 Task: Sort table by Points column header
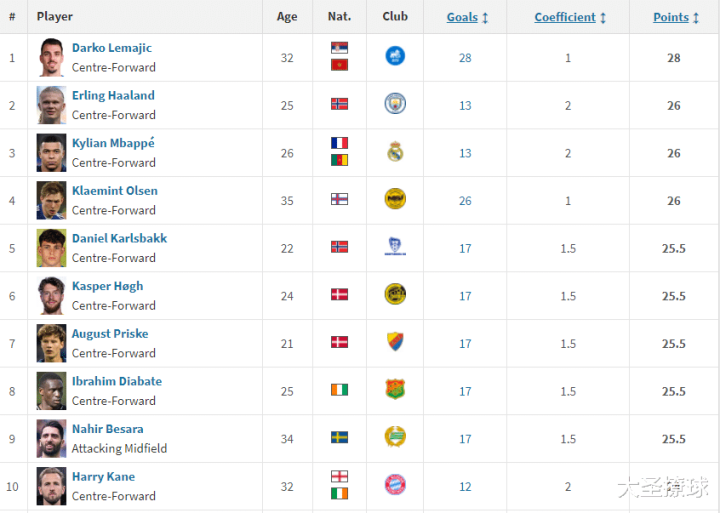click(x=671, y=17)
